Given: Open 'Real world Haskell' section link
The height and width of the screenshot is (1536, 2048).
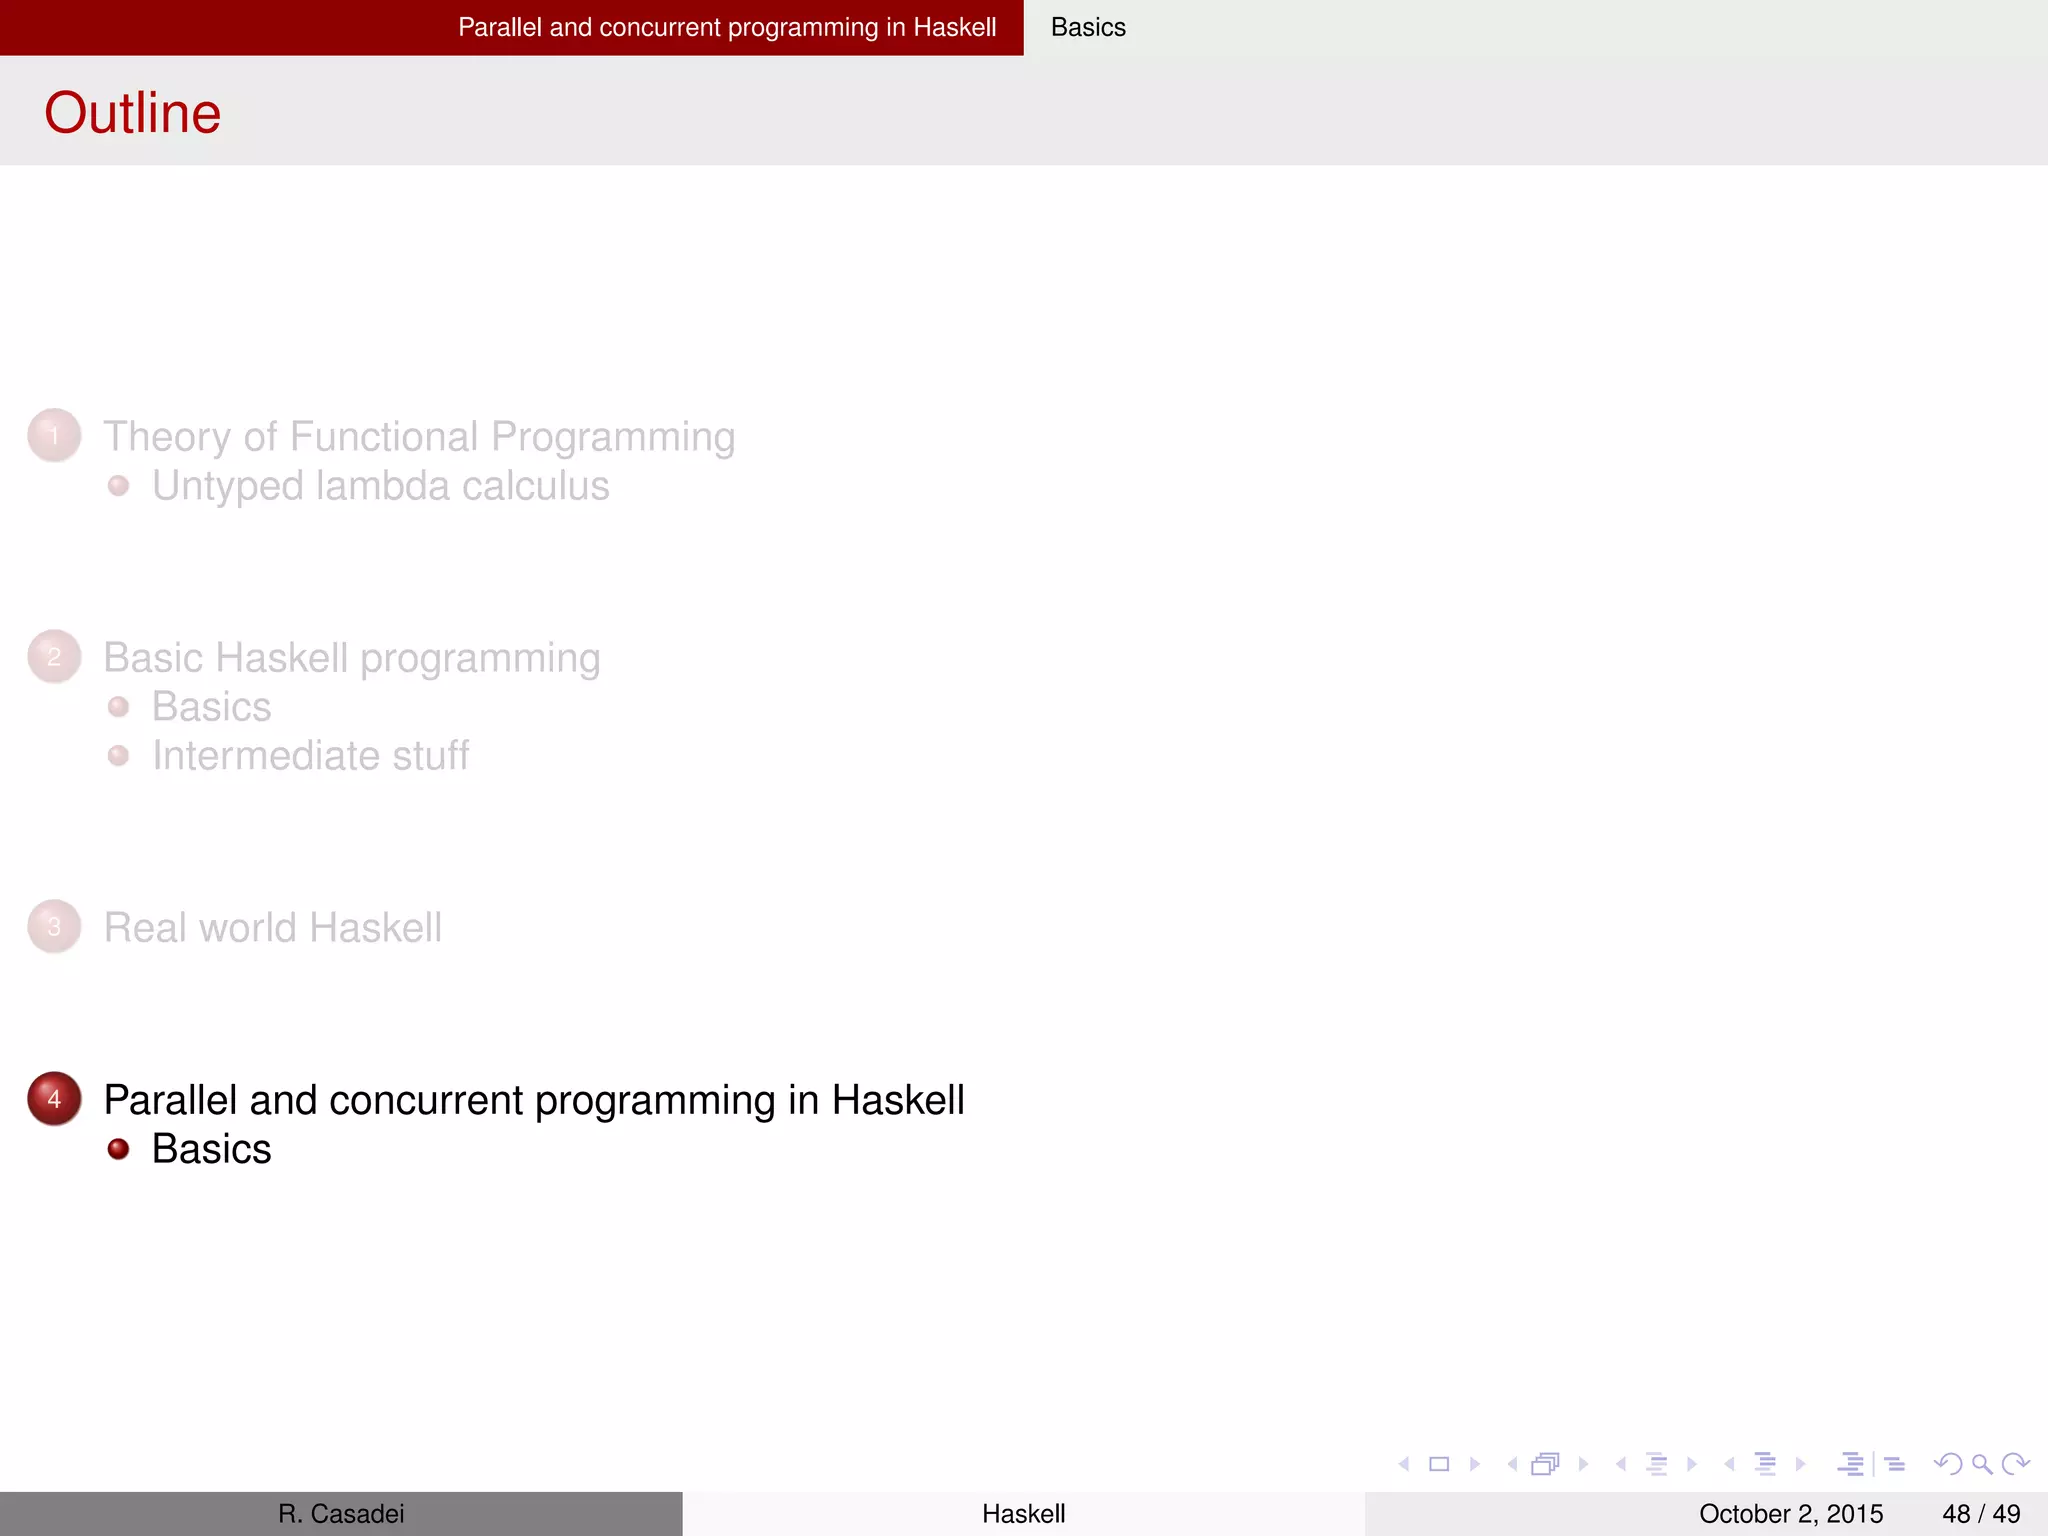Looking at the screenshot, I should click(272, 928).
